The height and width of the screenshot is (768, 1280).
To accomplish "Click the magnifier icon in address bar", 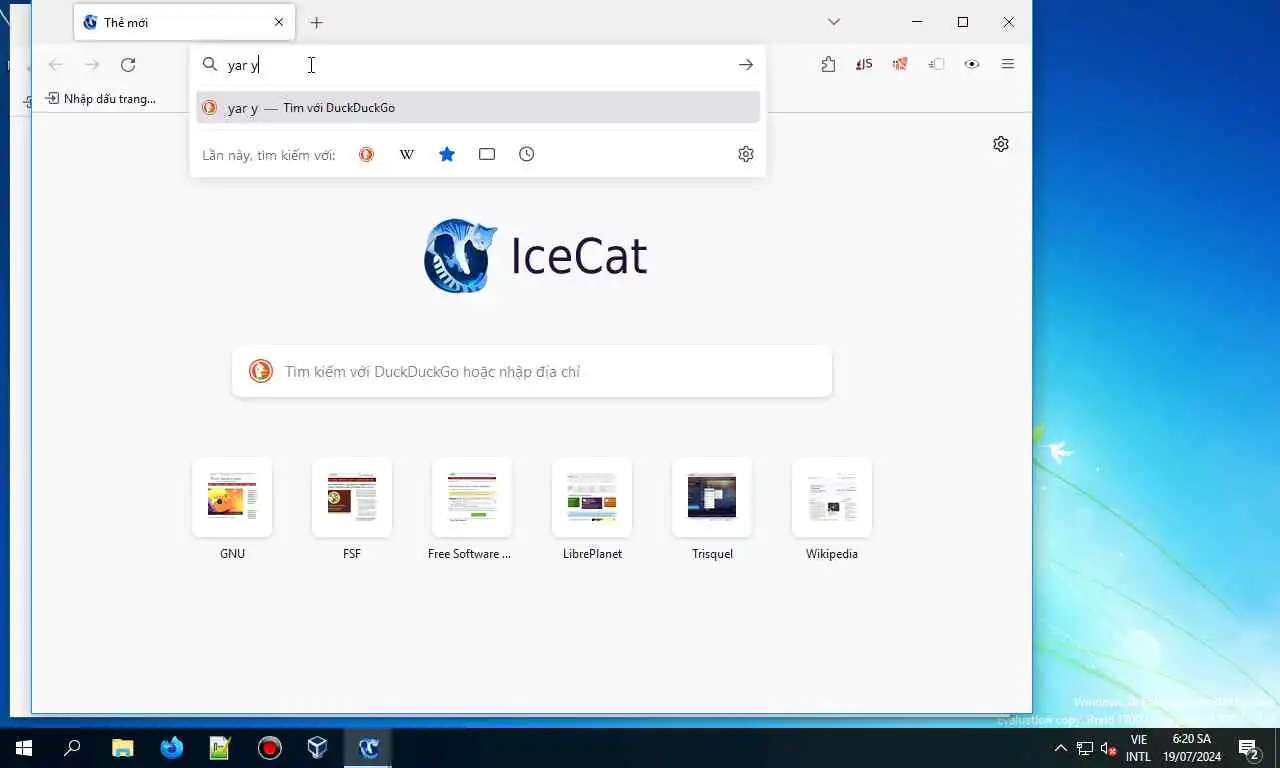I will [x=210, y=65].
